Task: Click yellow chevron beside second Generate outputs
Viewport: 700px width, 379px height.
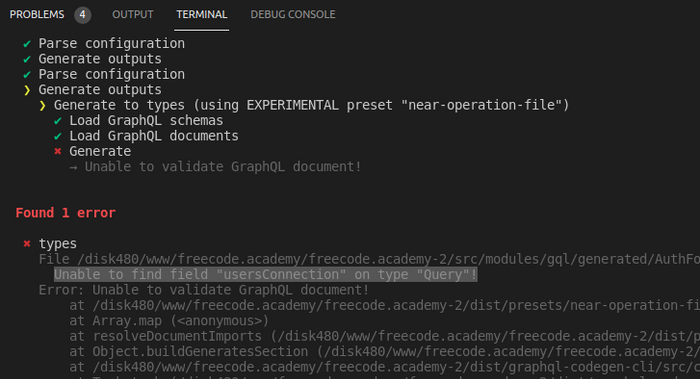Action: click(x=27, y=90)
